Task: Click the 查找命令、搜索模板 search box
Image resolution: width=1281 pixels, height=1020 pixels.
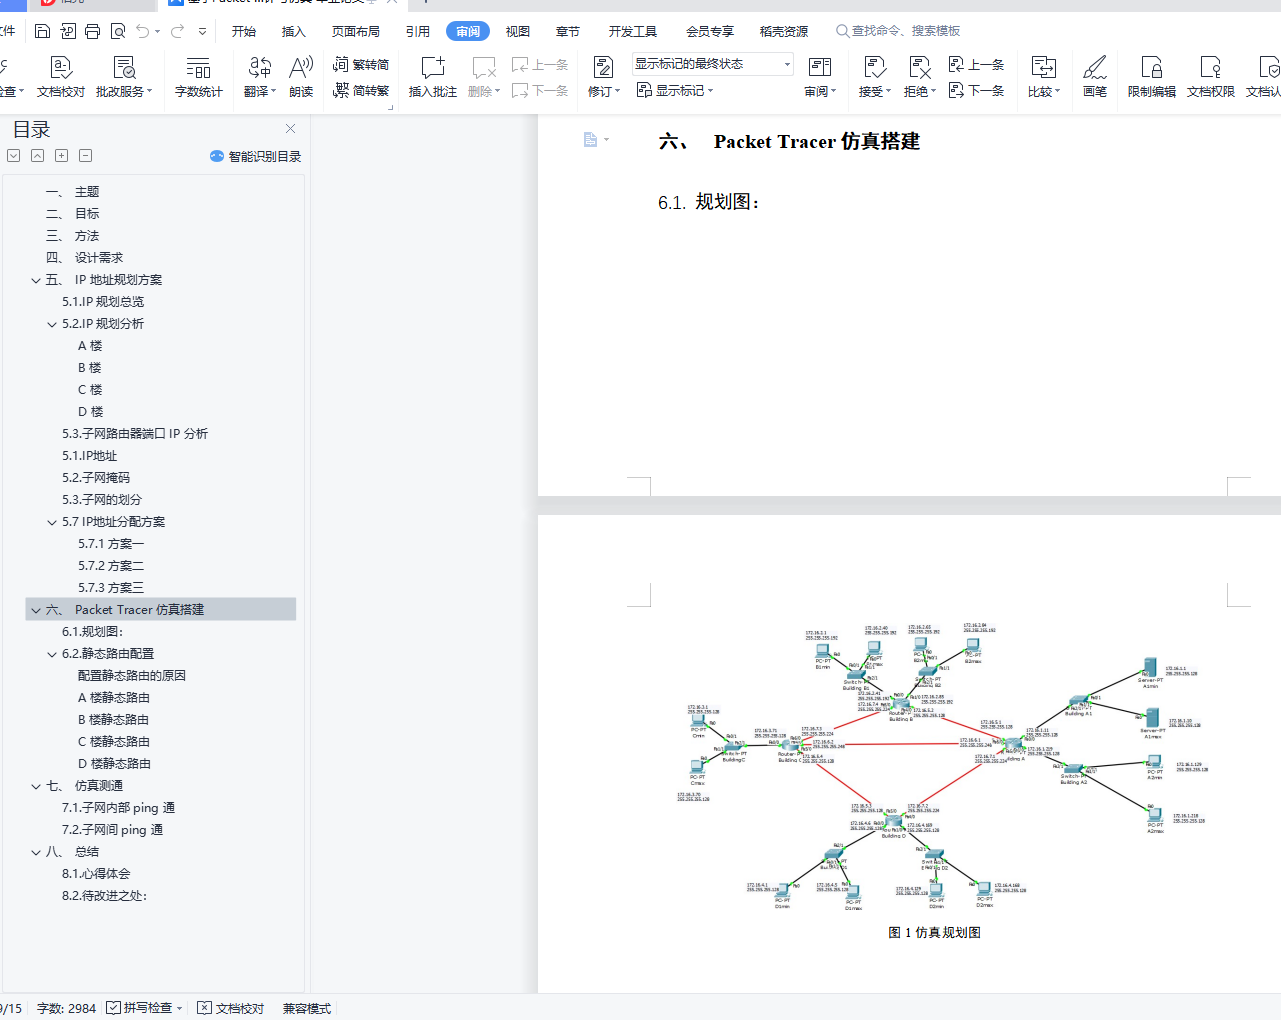Action: 898,31
